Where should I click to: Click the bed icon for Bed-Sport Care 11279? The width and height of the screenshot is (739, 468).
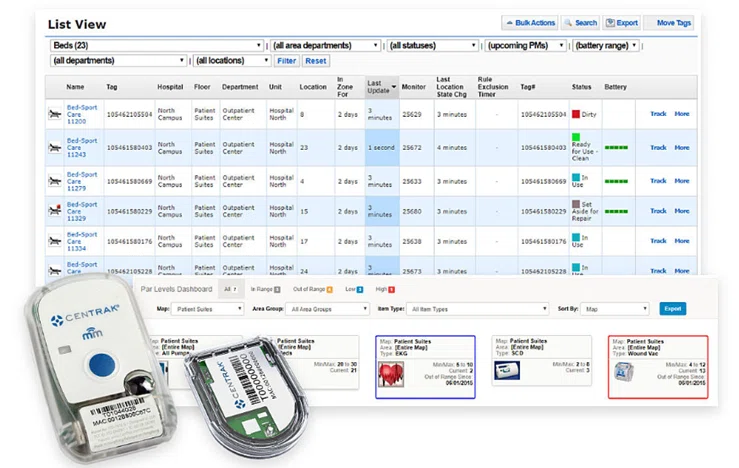tap(55, 181)
